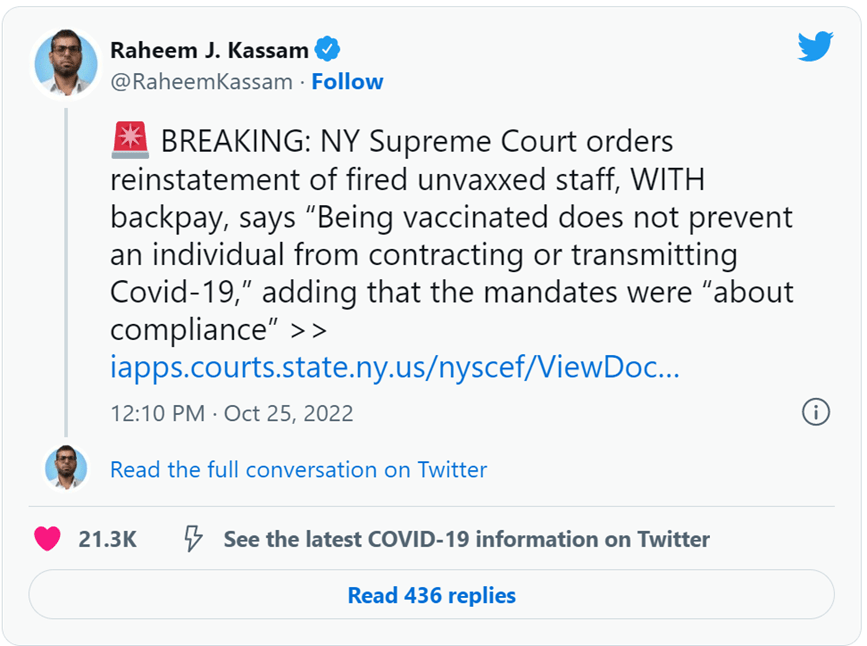Click the Twitter bird logo

[x=814, y=47]
